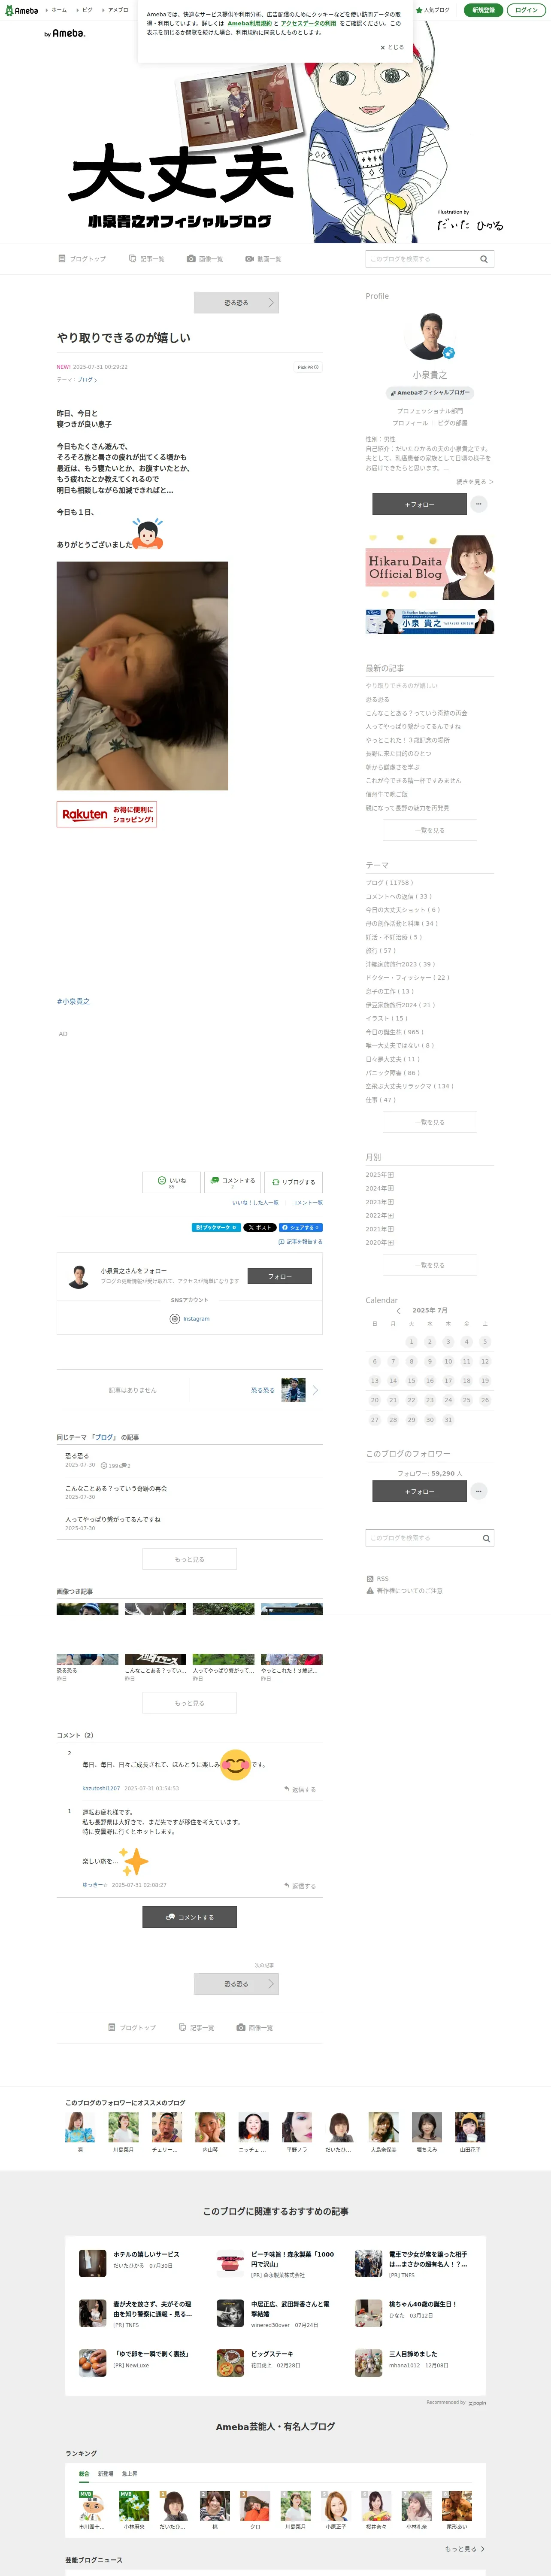This screenshot has height=2576, width=551.
Task: Click the いいね like button
Action: click(171, 1182)
